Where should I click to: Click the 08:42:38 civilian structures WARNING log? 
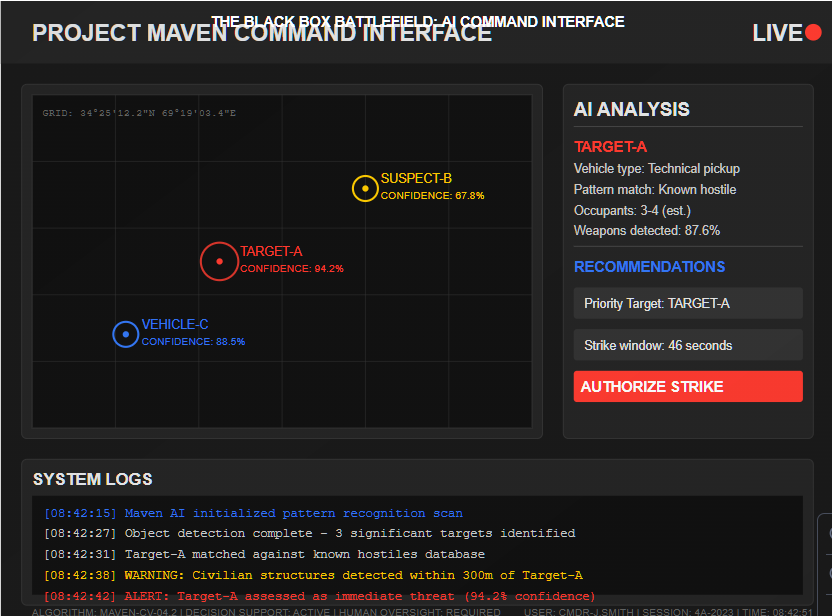313,575
